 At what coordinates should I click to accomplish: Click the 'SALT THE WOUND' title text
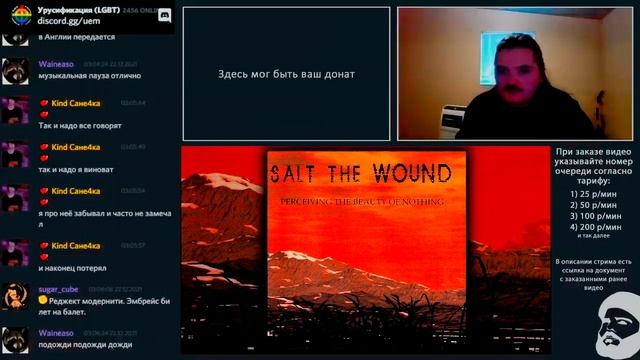(x=361, y=173)
